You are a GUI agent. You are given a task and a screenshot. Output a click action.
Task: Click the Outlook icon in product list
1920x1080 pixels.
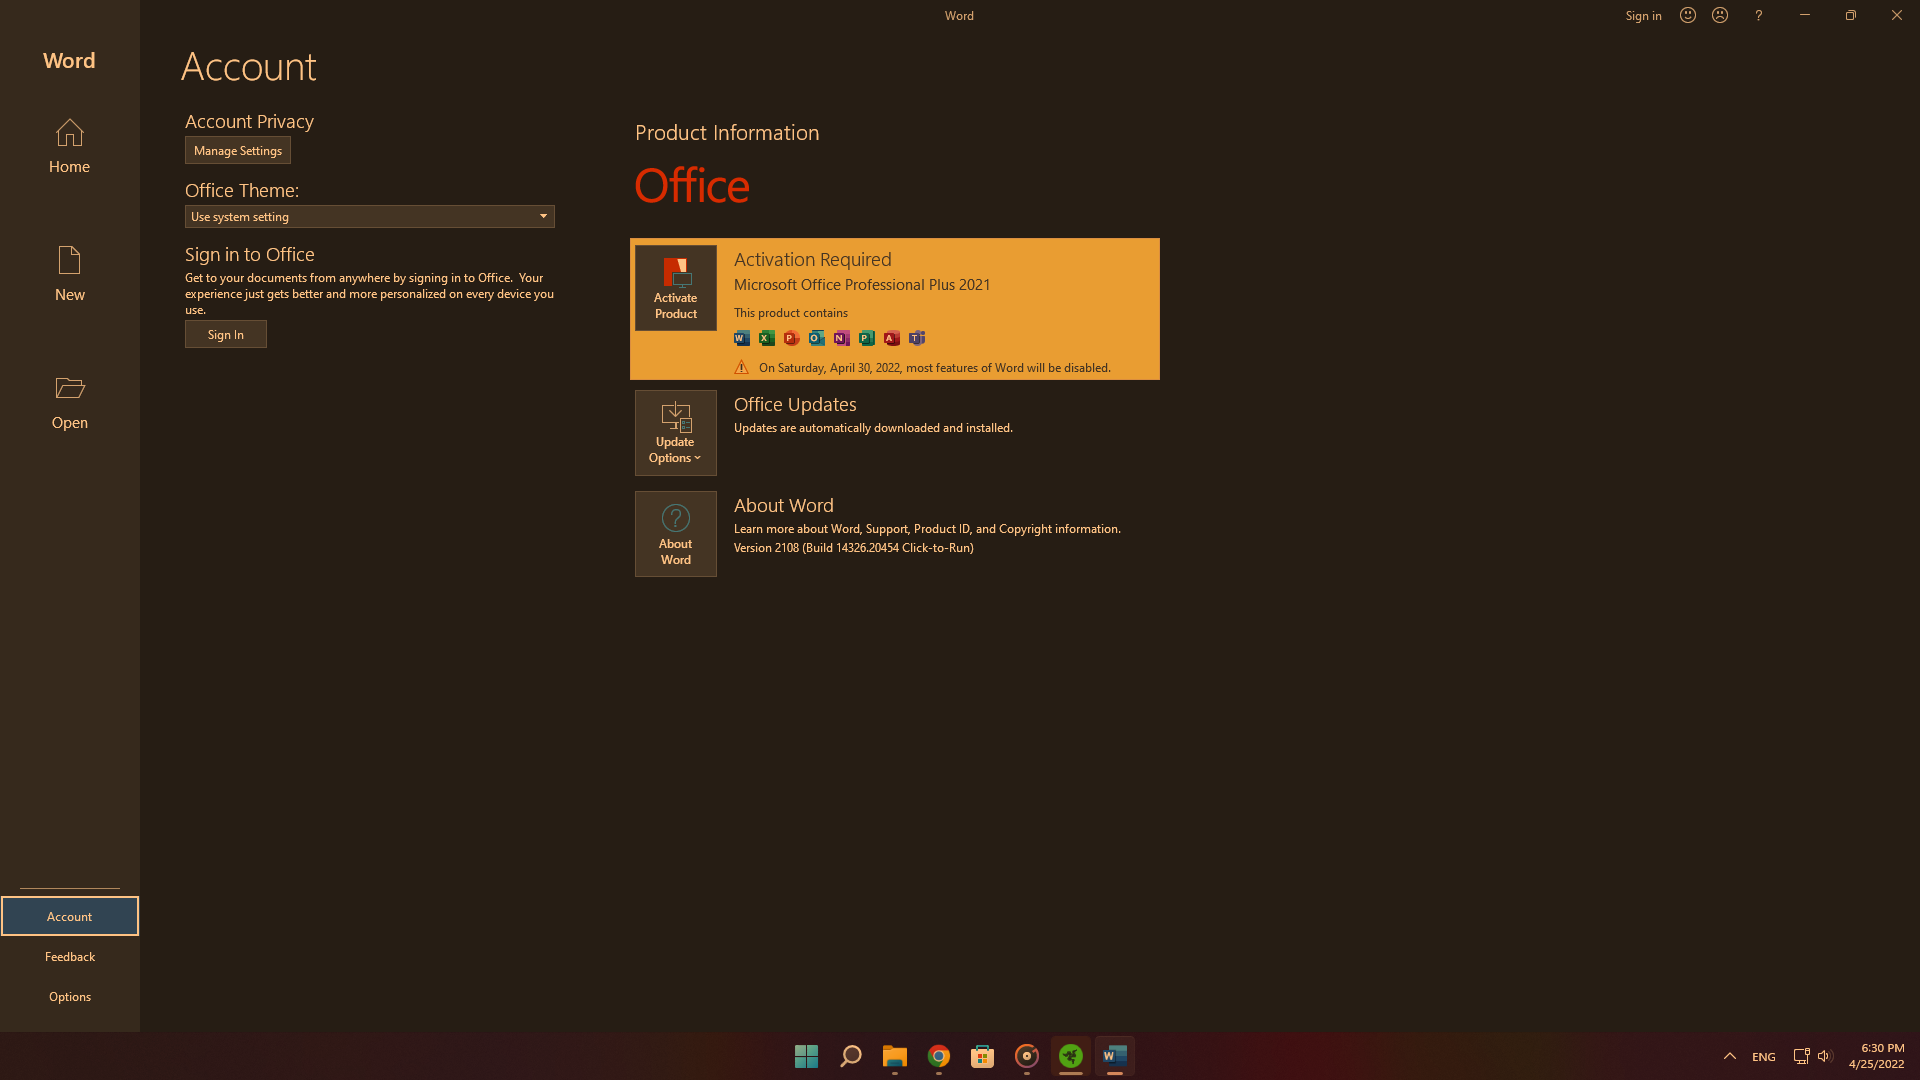tap(817, 338)
